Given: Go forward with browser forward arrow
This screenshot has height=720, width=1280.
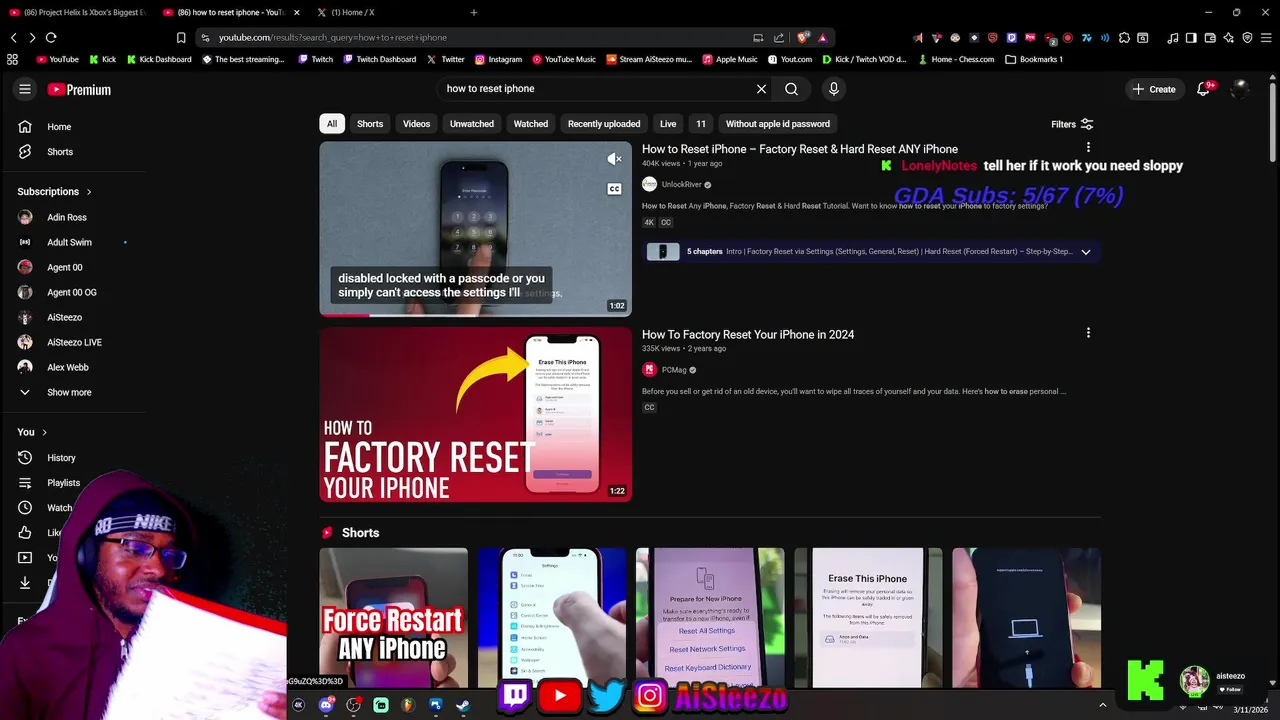Looking at the screenshot, I should (x=32, y=37).
